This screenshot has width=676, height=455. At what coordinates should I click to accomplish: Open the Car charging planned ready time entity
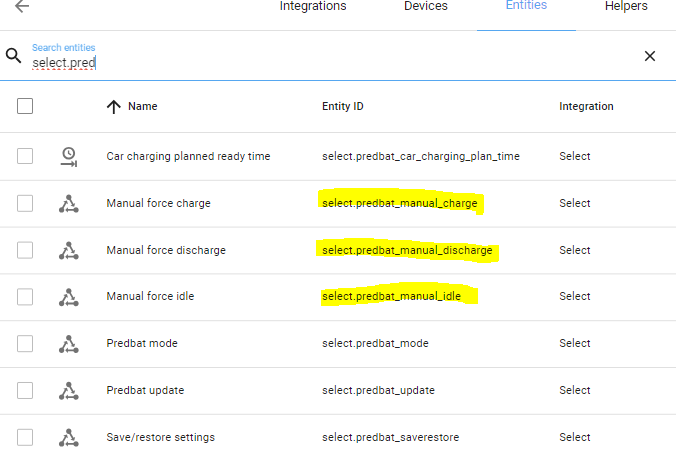click(x=188, y=156)
